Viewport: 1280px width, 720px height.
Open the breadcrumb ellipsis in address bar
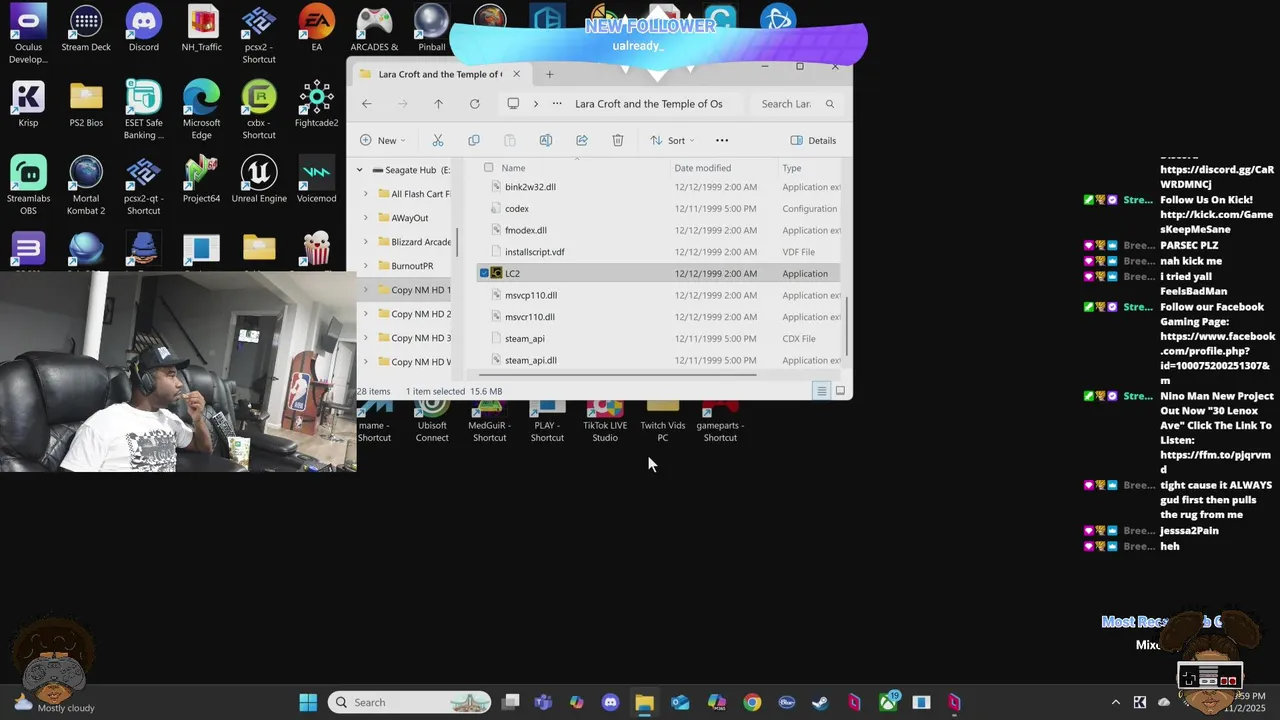(557, 104)
